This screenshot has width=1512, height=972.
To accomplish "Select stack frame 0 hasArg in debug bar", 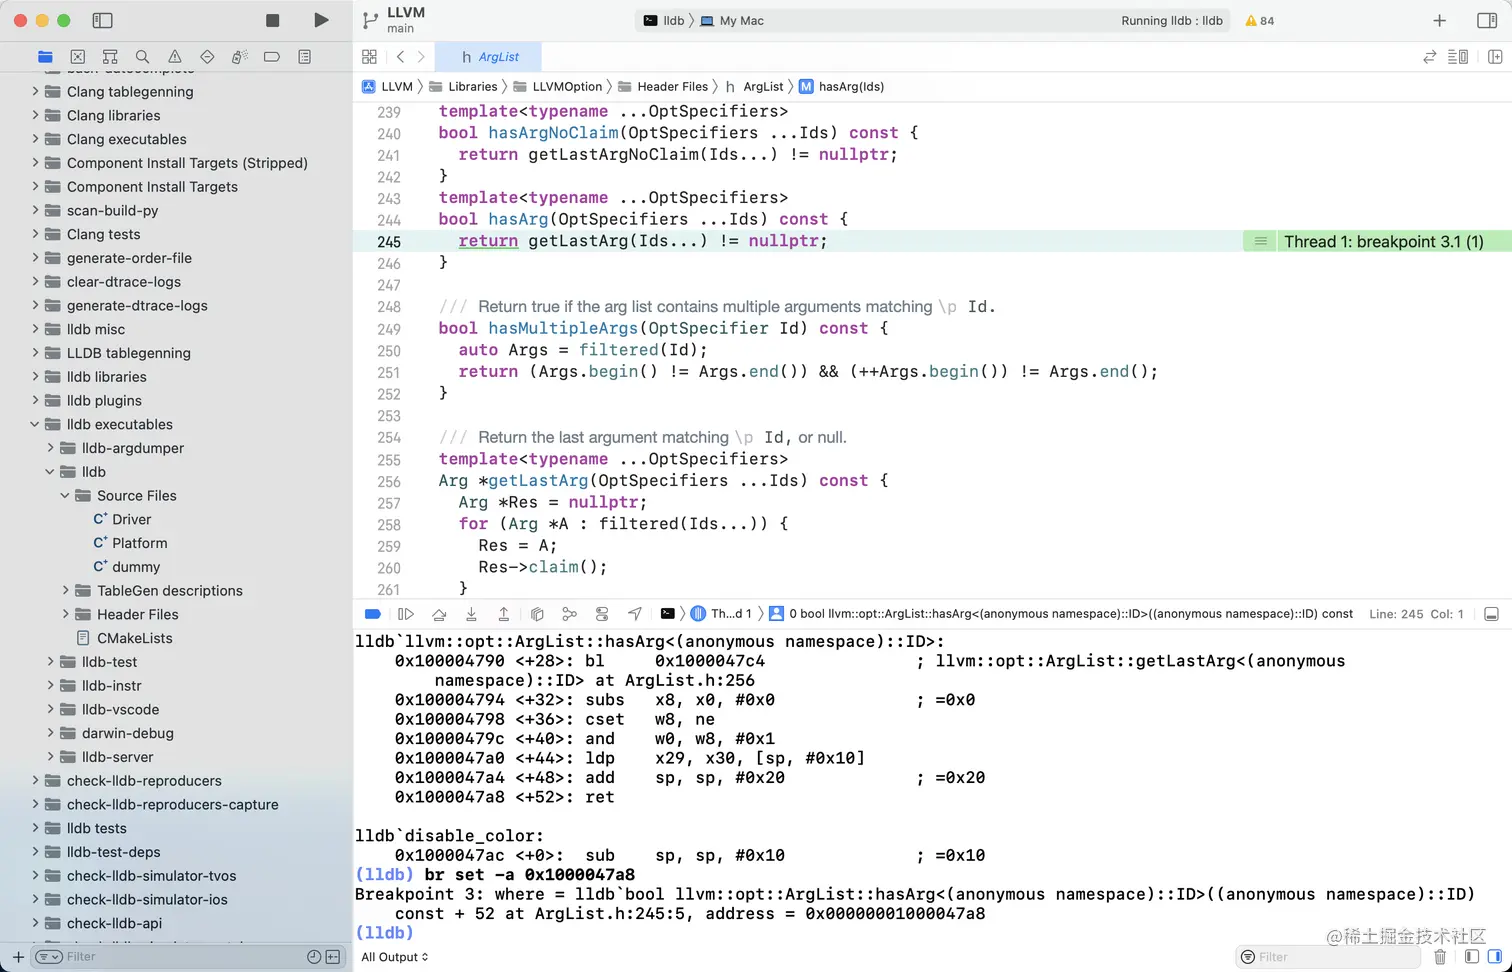I will click(x=1061, y=614).
